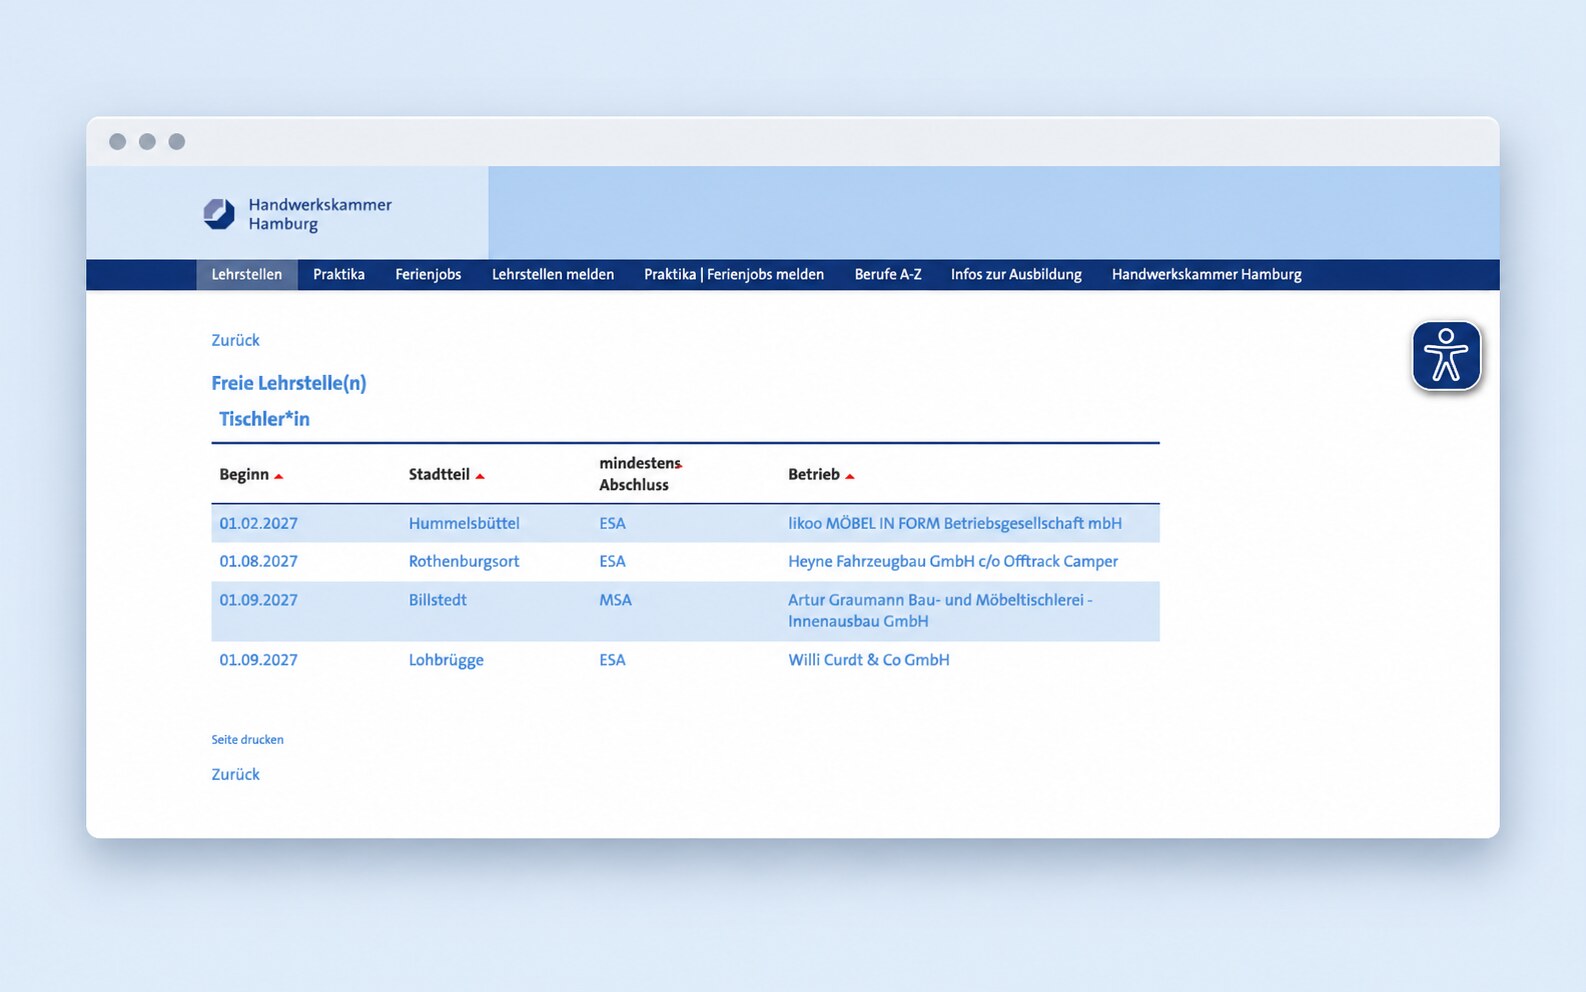This screenshot has height=992, width=1586.
Task: Click the date 01.02.2027
Action: tap(259, 523)
